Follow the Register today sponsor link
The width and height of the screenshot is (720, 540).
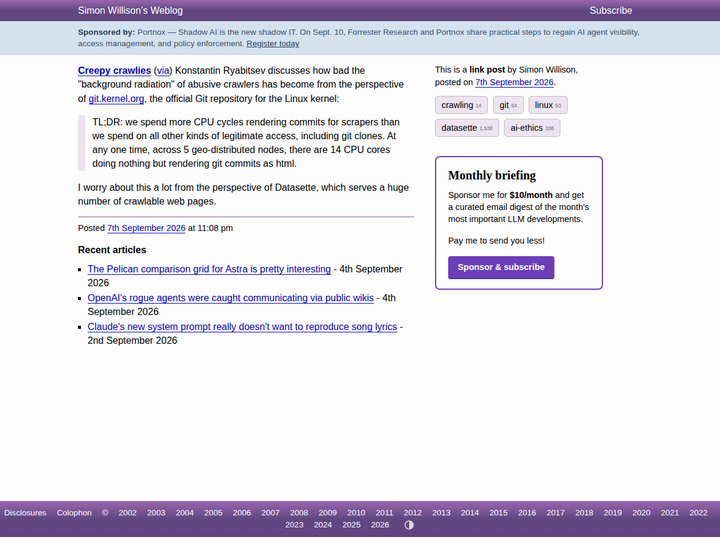pos(273,44)
